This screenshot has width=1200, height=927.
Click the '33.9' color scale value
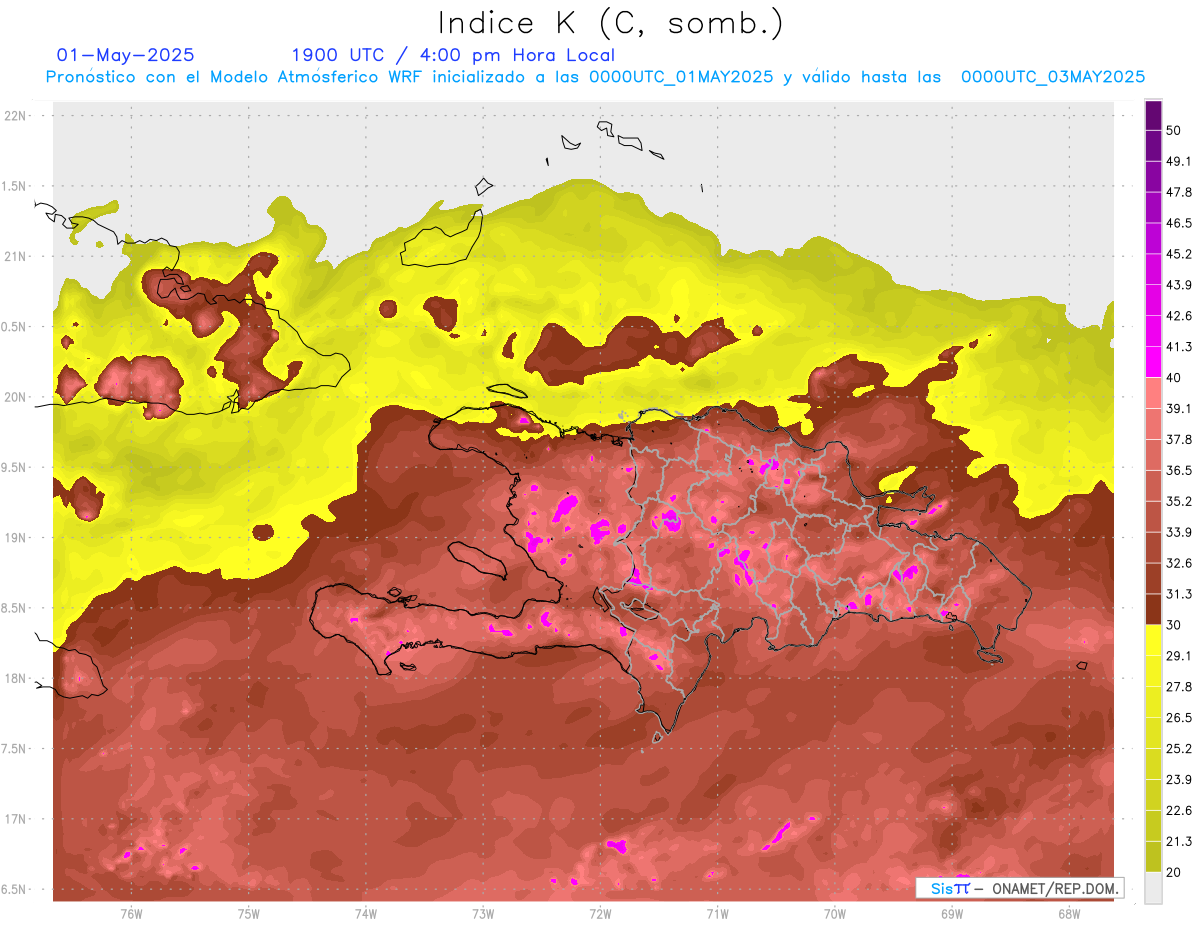(x=1178, y=532)
